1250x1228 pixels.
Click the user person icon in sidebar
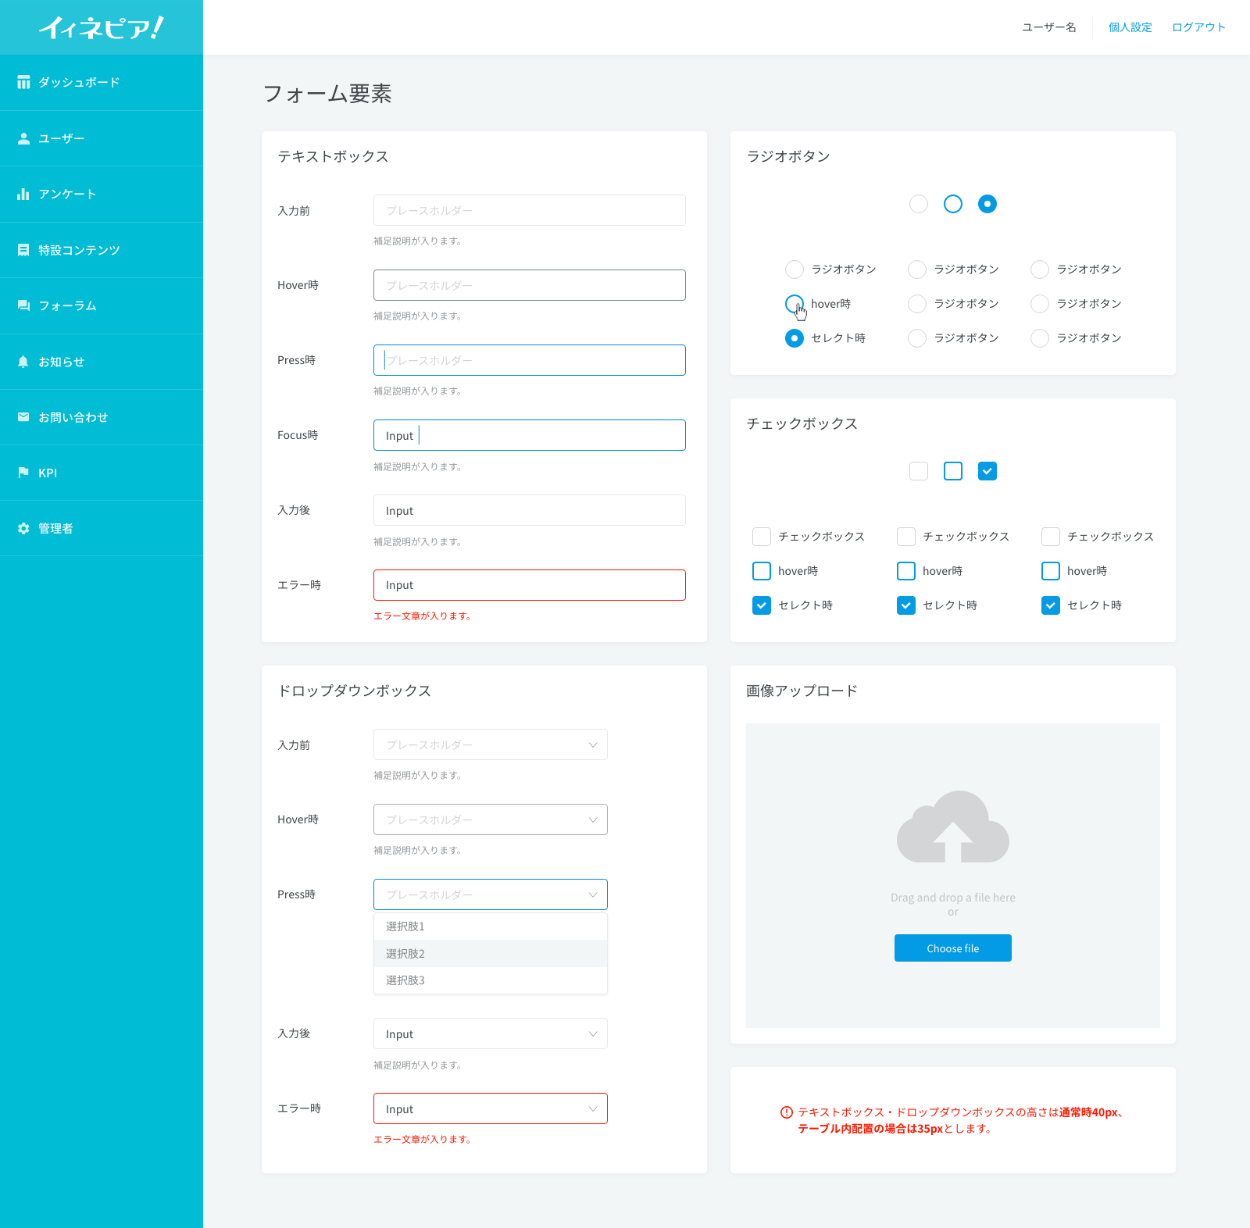[x=23, y=139]
